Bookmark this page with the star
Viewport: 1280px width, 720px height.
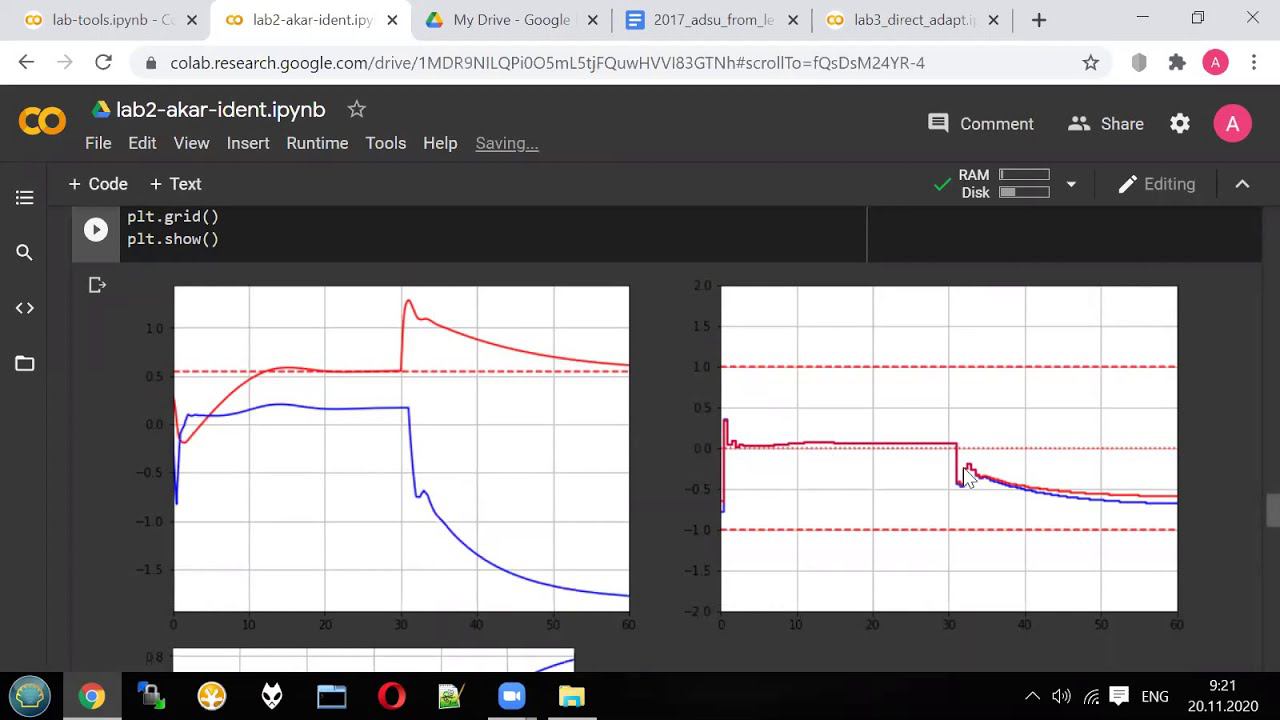click(x=1091, y=63)
